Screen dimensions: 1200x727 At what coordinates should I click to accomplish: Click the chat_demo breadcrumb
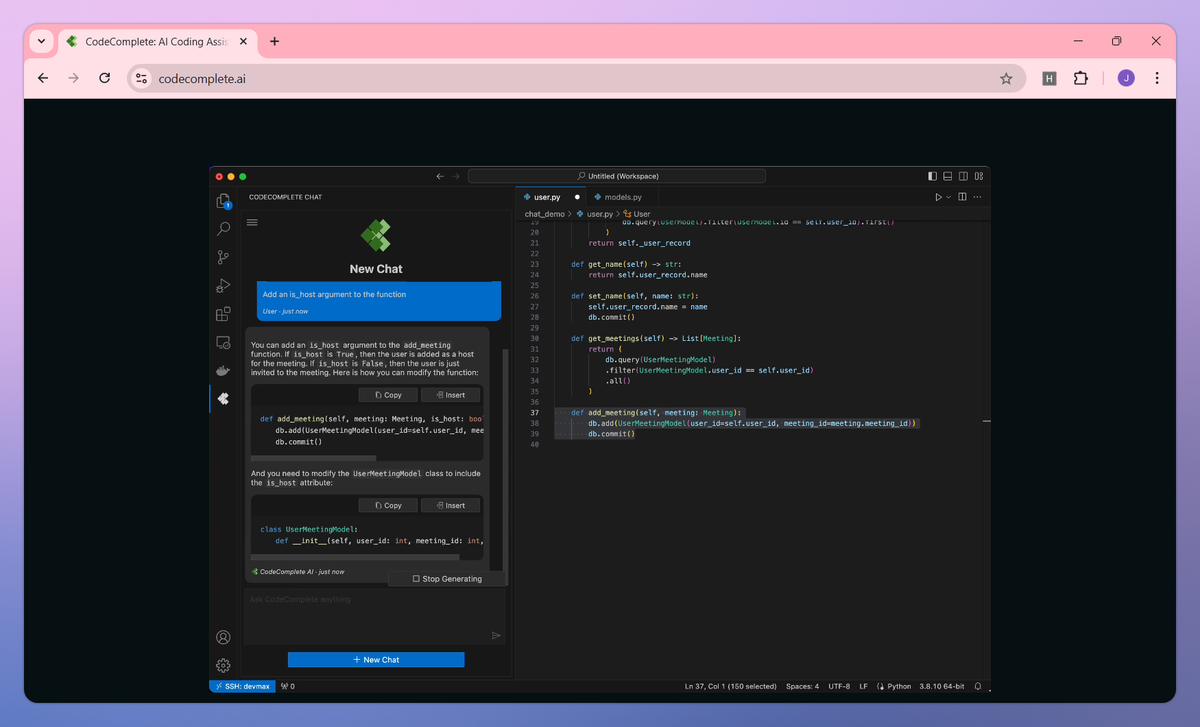point(545,214)
